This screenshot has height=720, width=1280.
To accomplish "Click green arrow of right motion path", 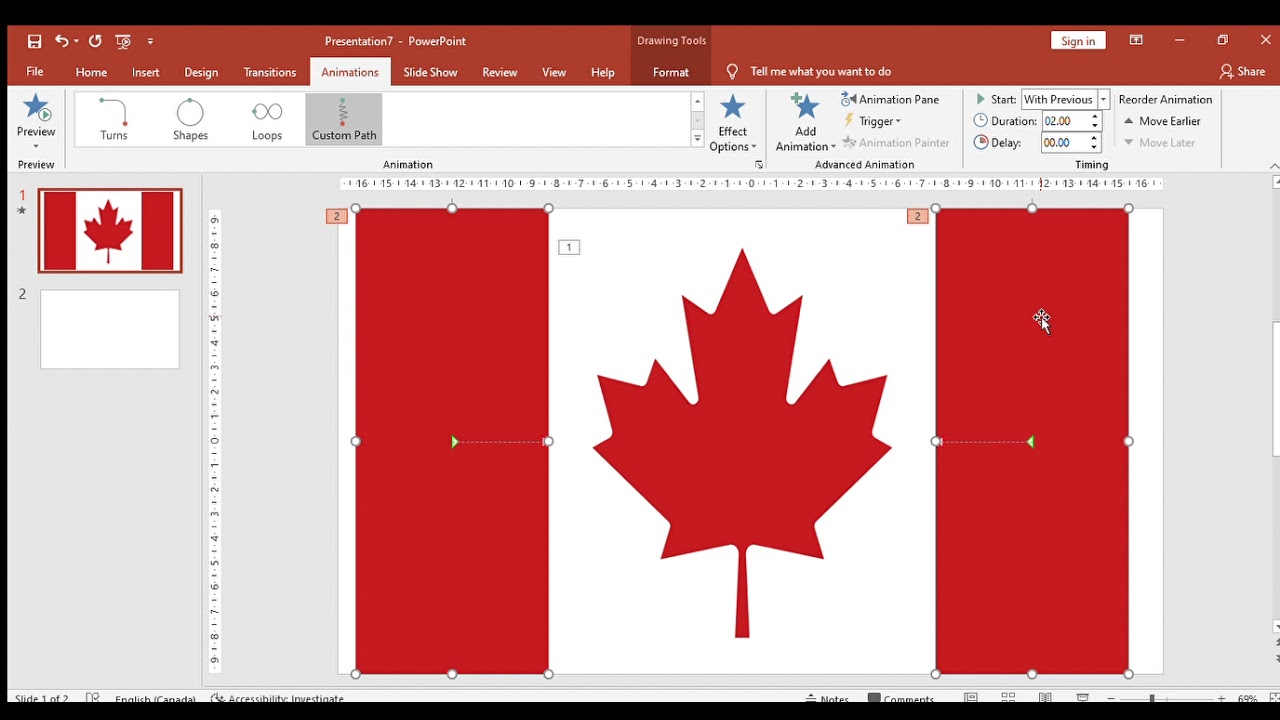I will point(1030,441).
